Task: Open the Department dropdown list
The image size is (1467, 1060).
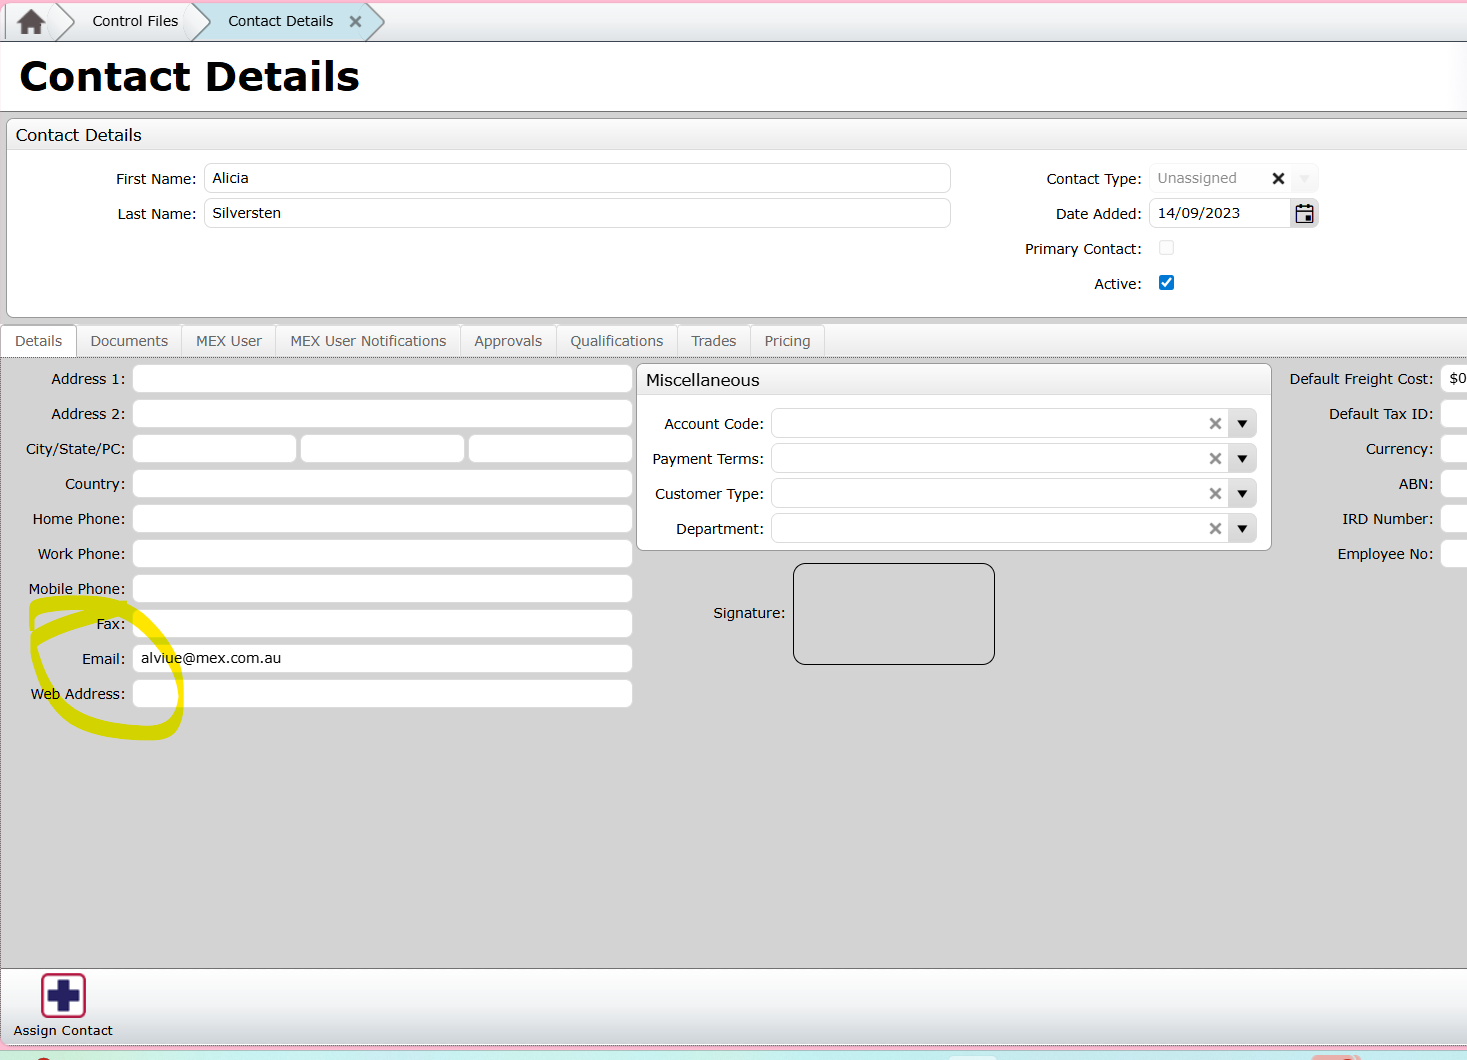Action: [1242, 529]
